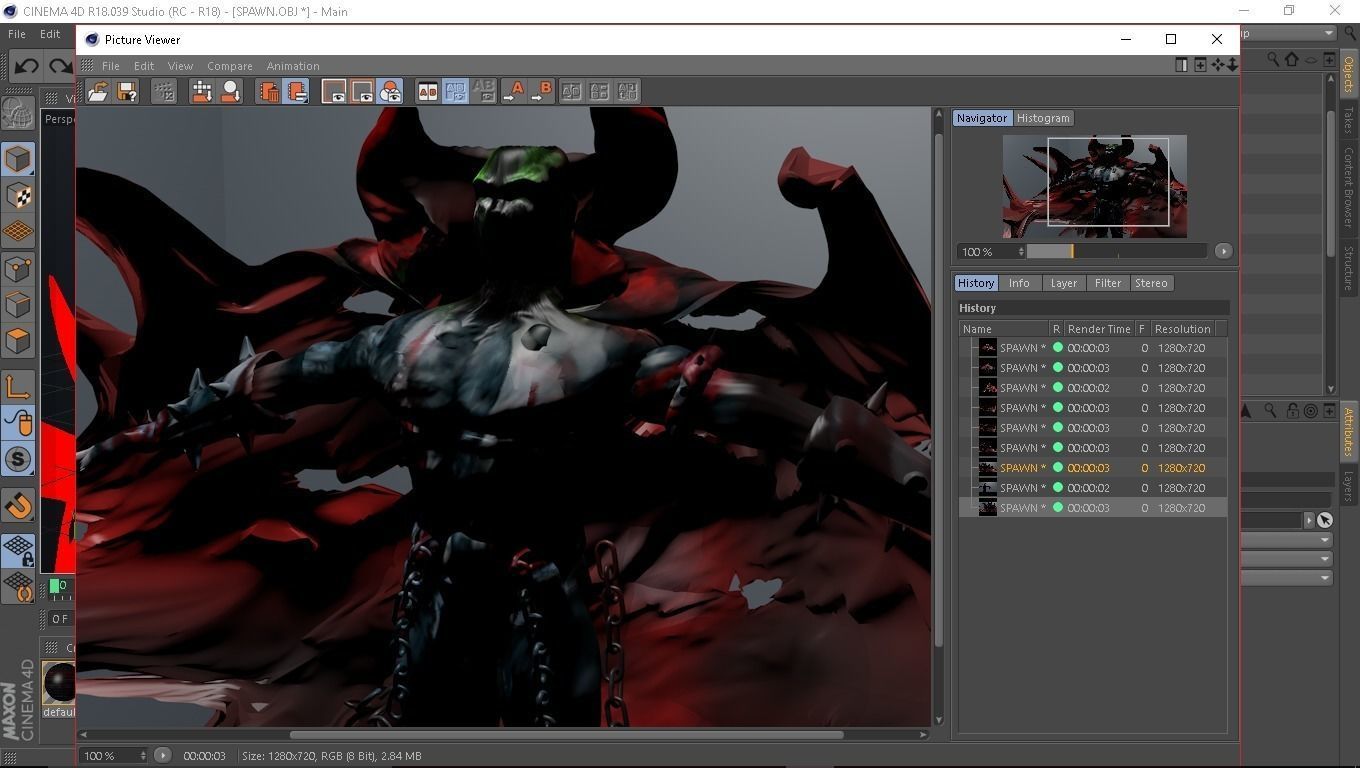Select the highlighted orange SPAWN history entry
Viewport: 1360px width, 768px height.
1092,468
